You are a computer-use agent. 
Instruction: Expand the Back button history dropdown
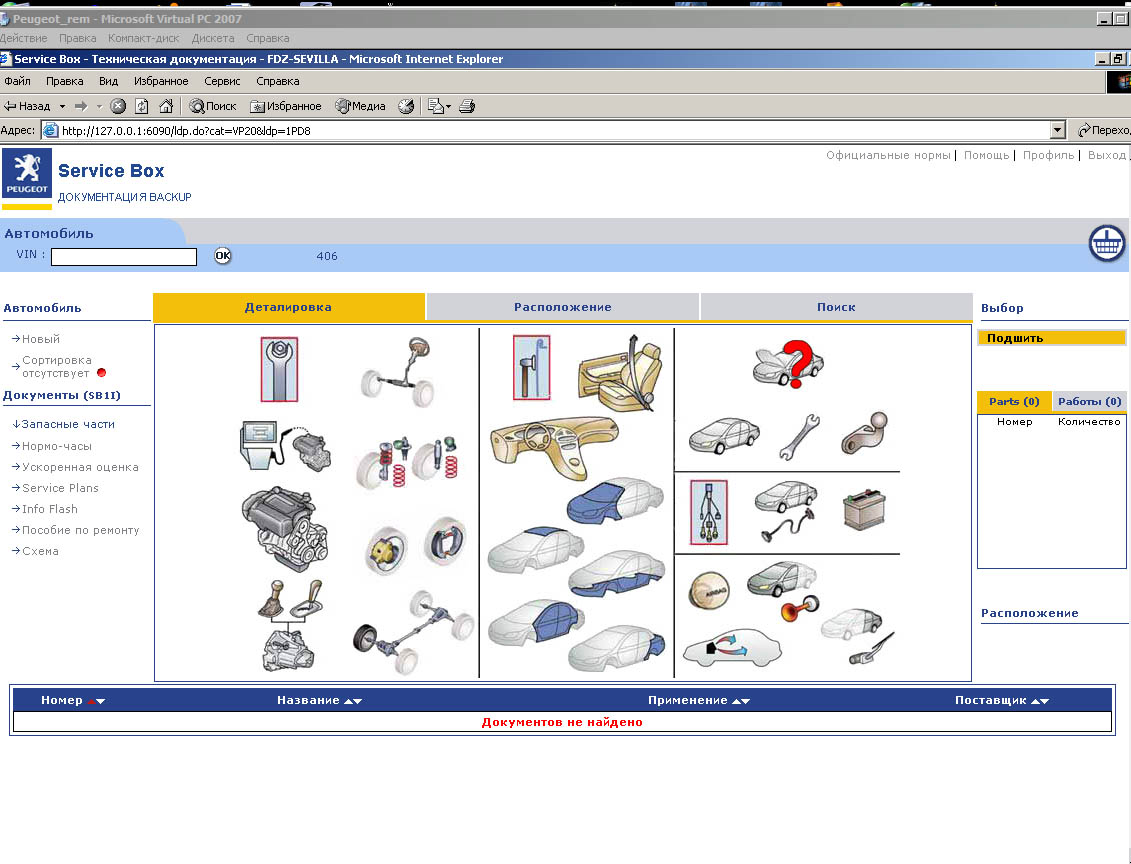62,106
